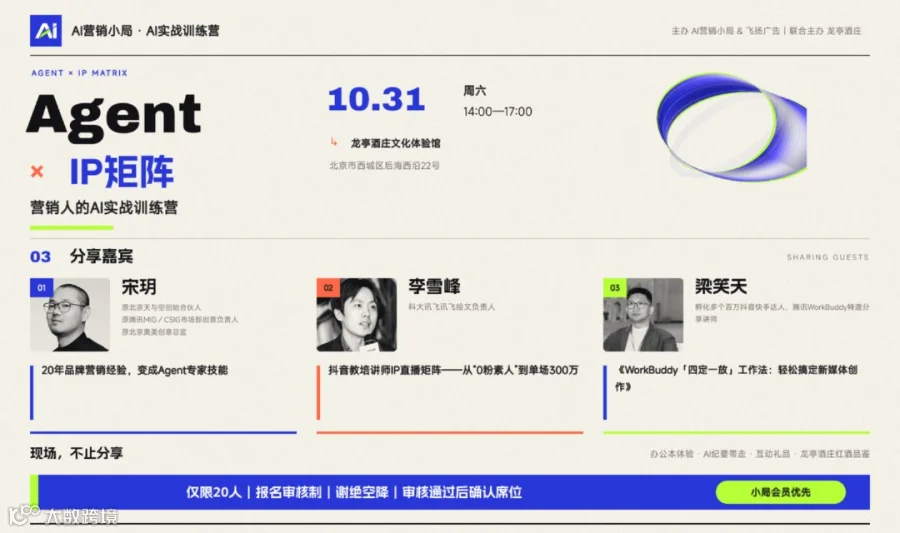Viewport: 900px width, 533px height.
Task: Click the red × symbol beside IP矩阵
Action: click(37, 171)
